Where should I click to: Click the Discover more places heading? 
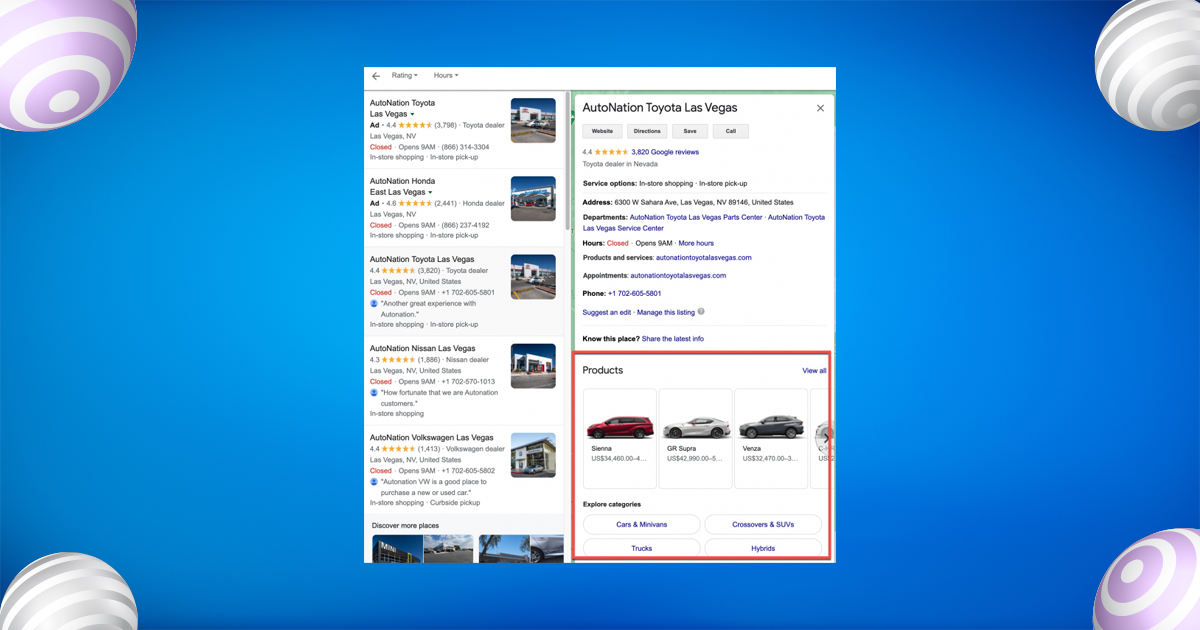(405, 525)
